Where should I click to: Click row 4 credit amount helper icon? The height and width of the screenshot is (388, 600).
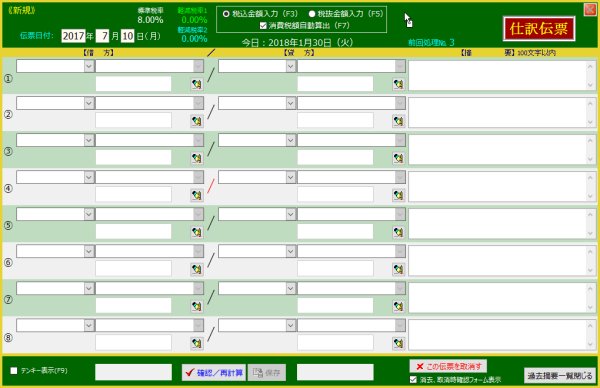click(398, 195)
